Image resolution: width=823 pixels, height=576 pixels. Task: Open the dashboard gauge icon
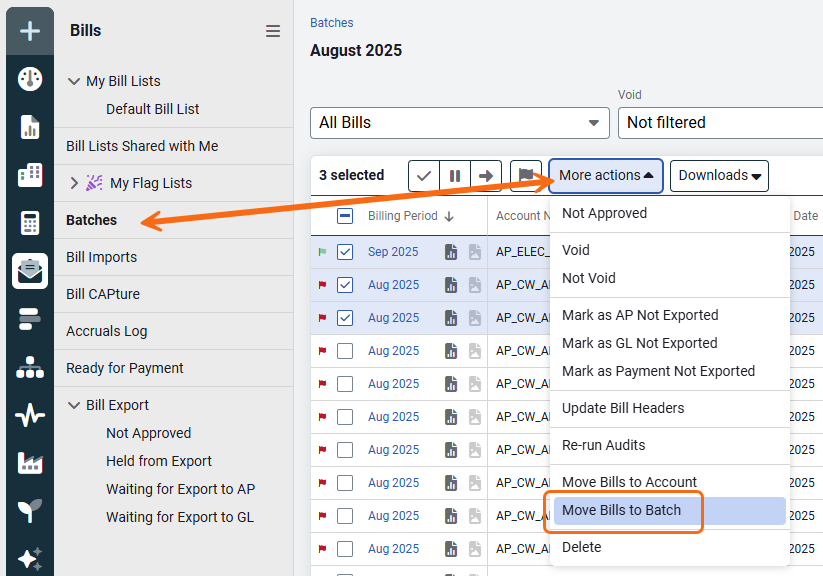coord(29,79)
